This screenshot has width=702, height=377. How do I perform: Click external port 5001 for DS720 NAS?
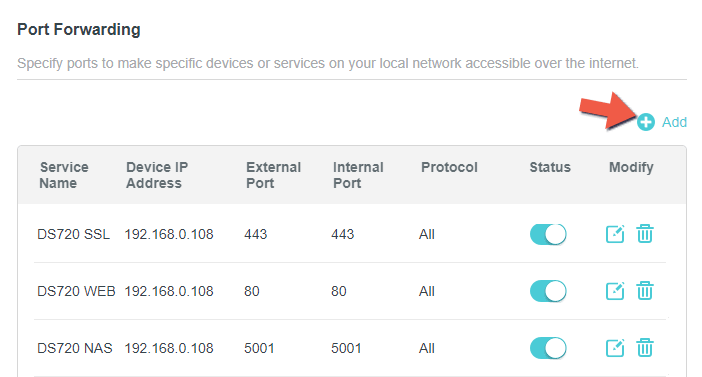point(259,348)
